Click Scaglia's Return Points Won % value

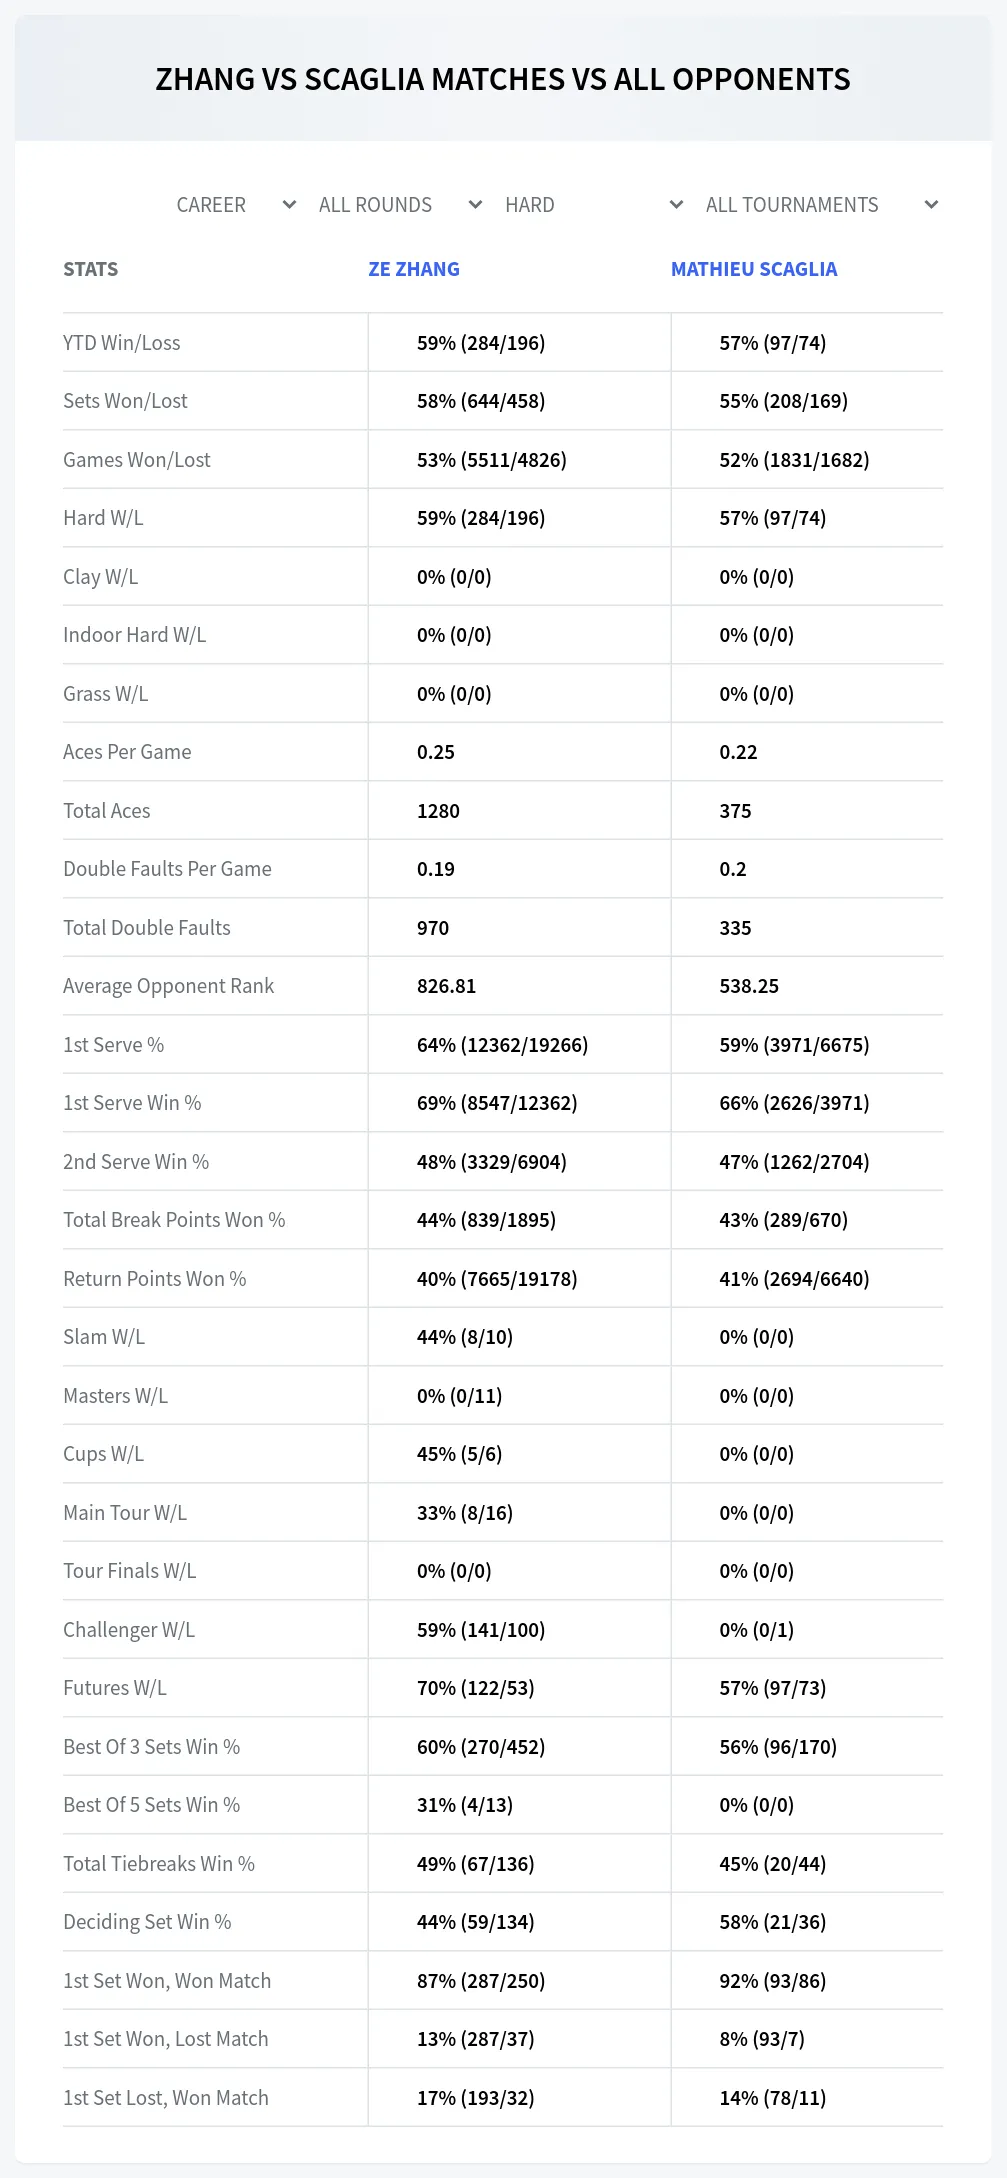tap(795, 1279)
